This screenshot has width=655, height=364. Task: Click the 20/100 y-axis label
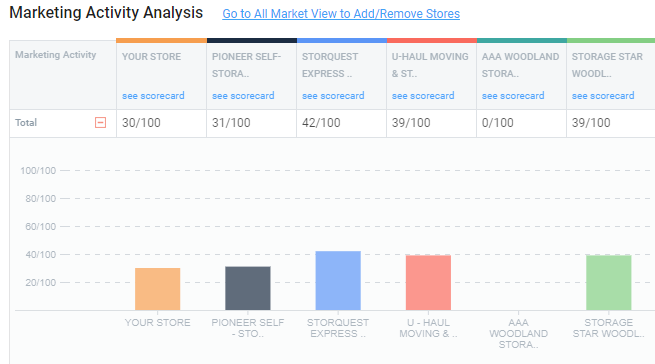[41, 283]
